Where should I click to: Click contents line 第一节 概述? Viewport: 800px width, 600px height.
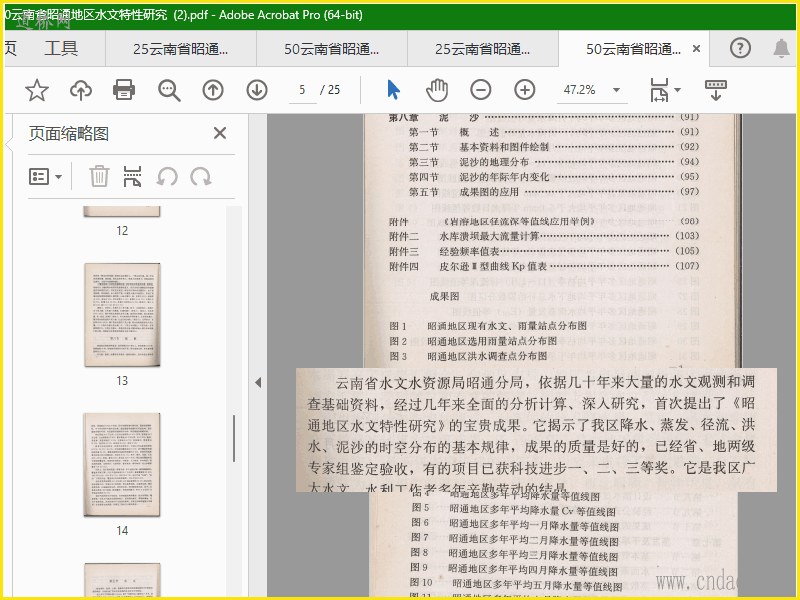click(x=553, y=132)
